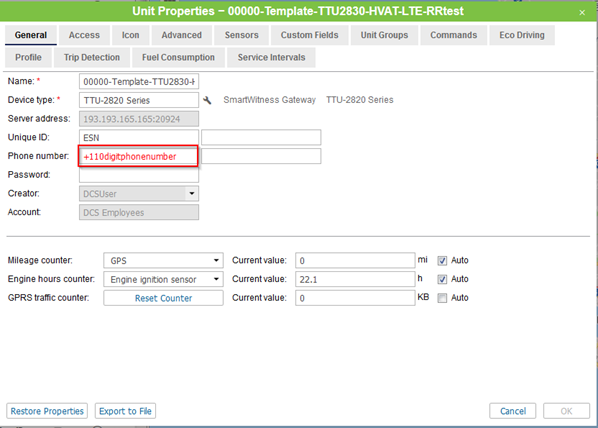Close the Unit Properties dialog
598x428 pixels.
click(x=582, y=13)
